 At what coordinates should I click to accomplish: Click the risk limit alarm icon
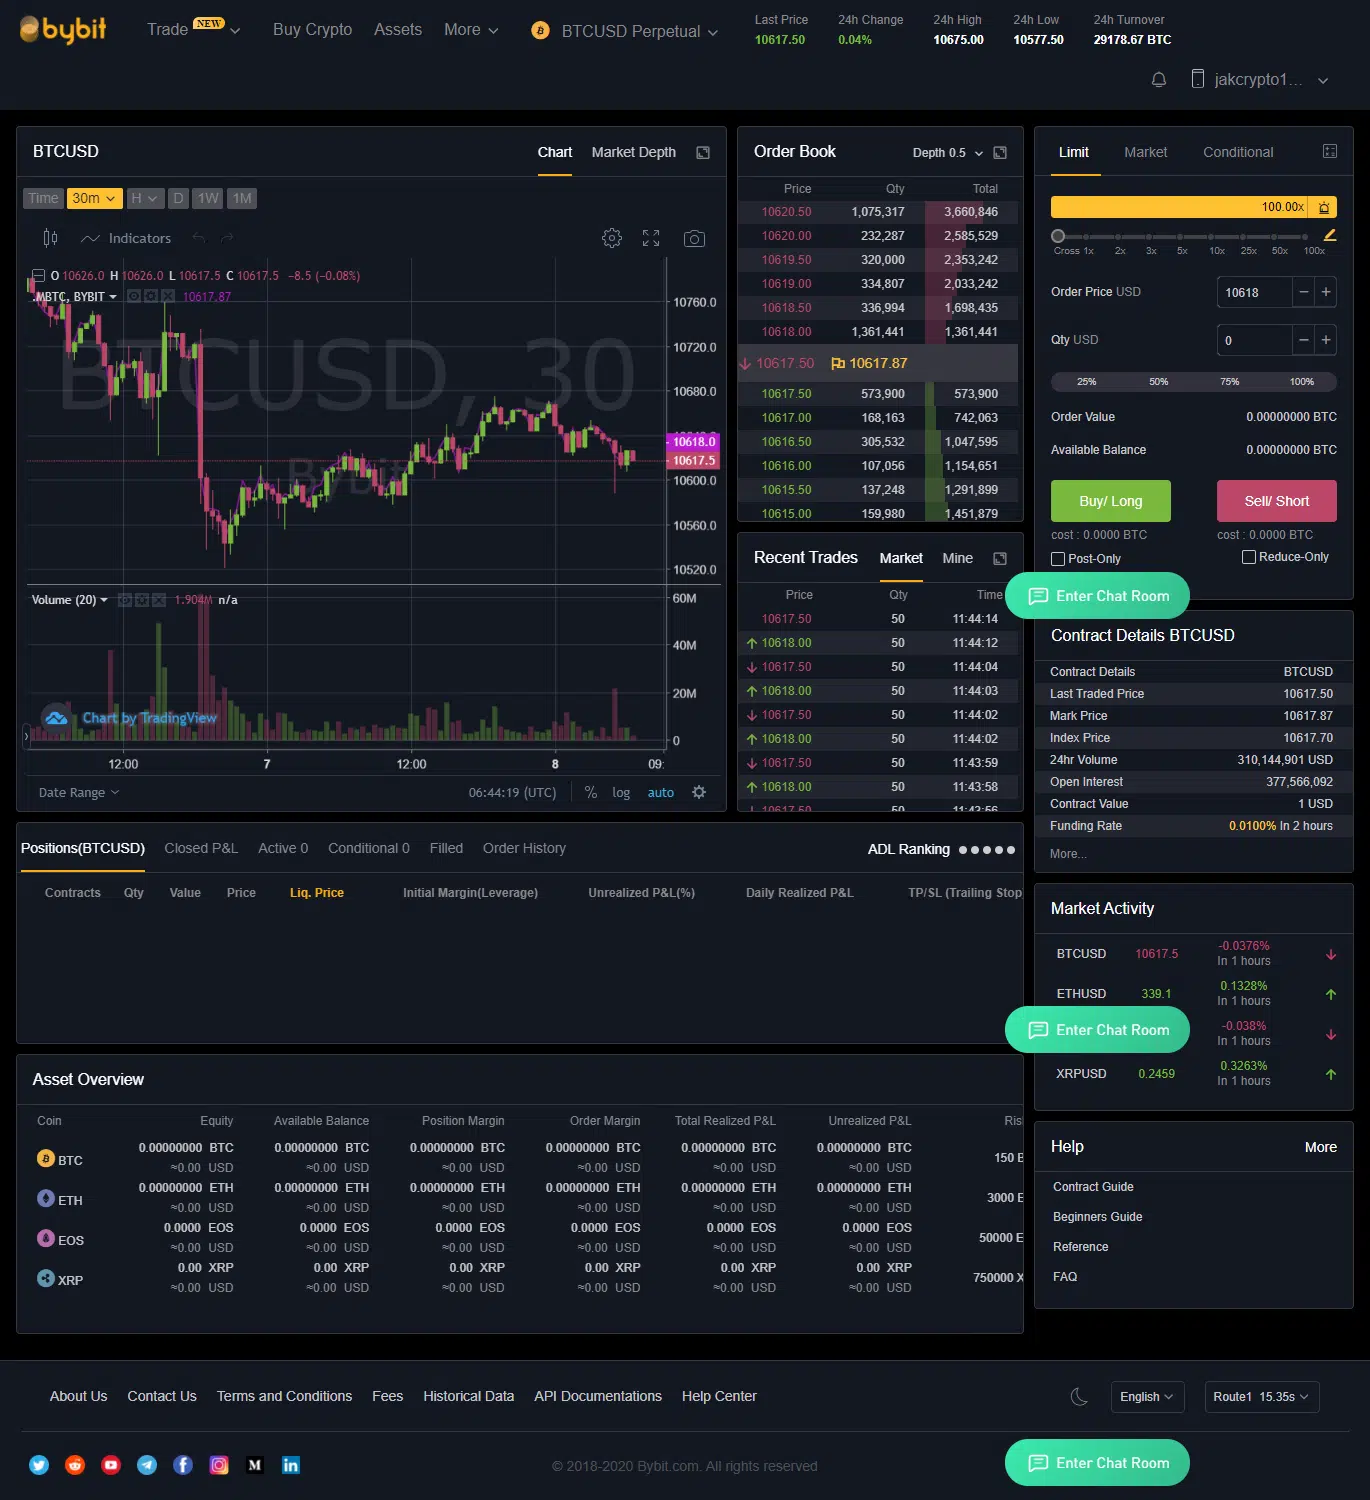point(1324,207)
